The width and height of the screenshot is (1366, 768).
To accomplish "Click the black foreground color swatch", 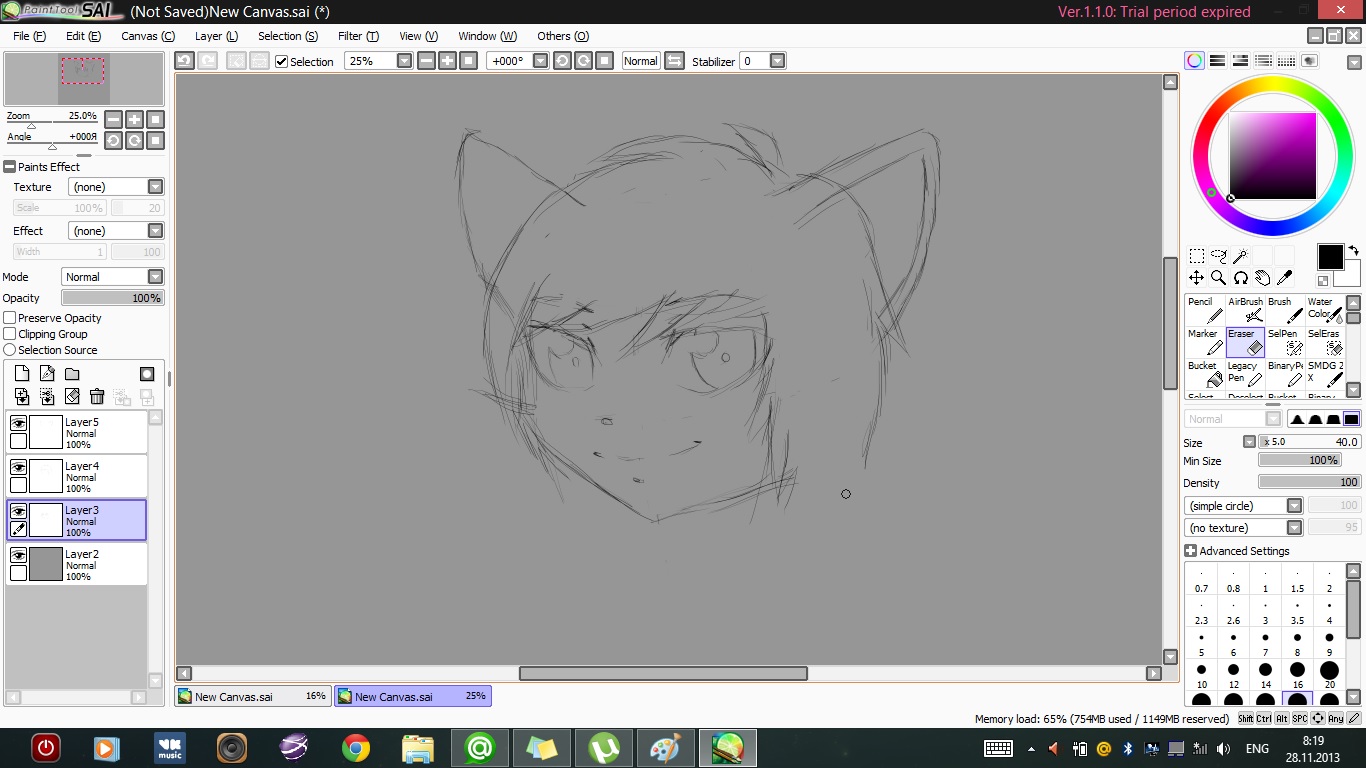I will (x=1330, y=257).
